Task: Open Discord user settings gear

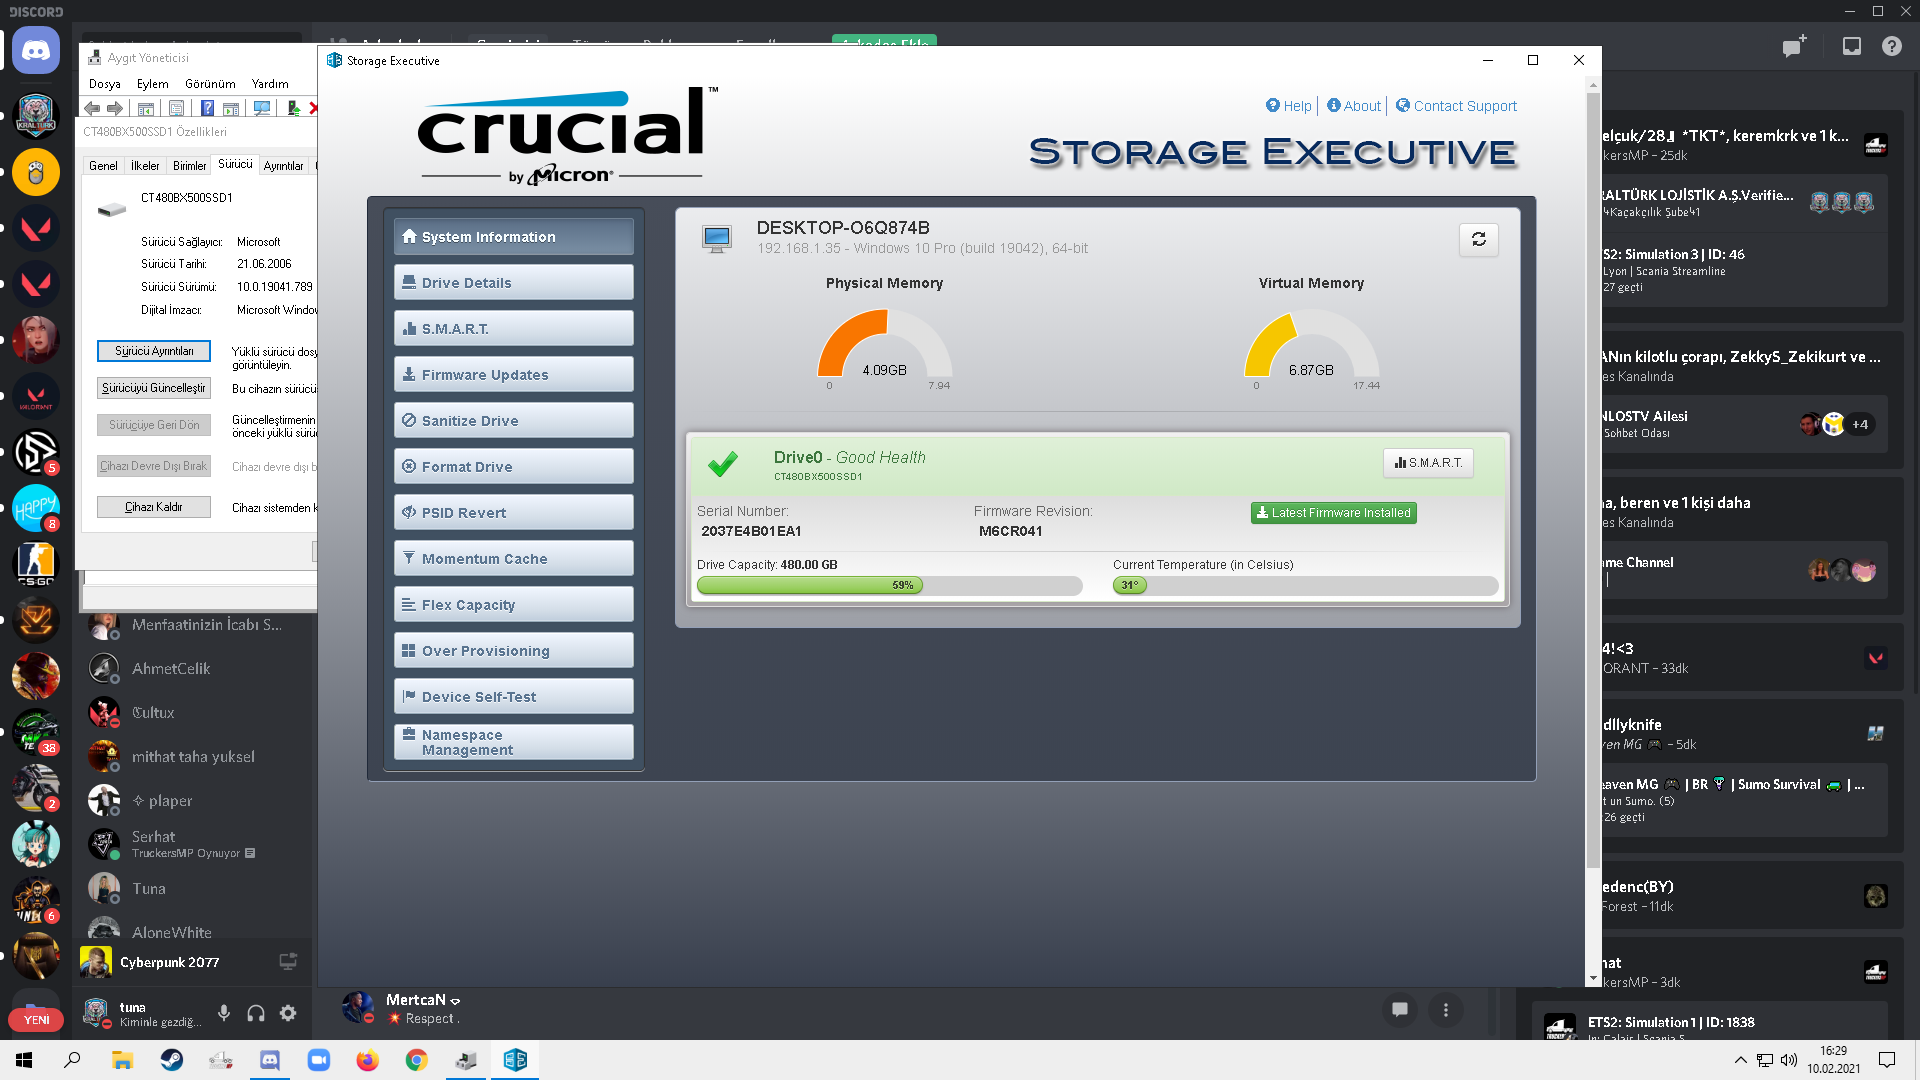Action: click(x=288, y=1013)
